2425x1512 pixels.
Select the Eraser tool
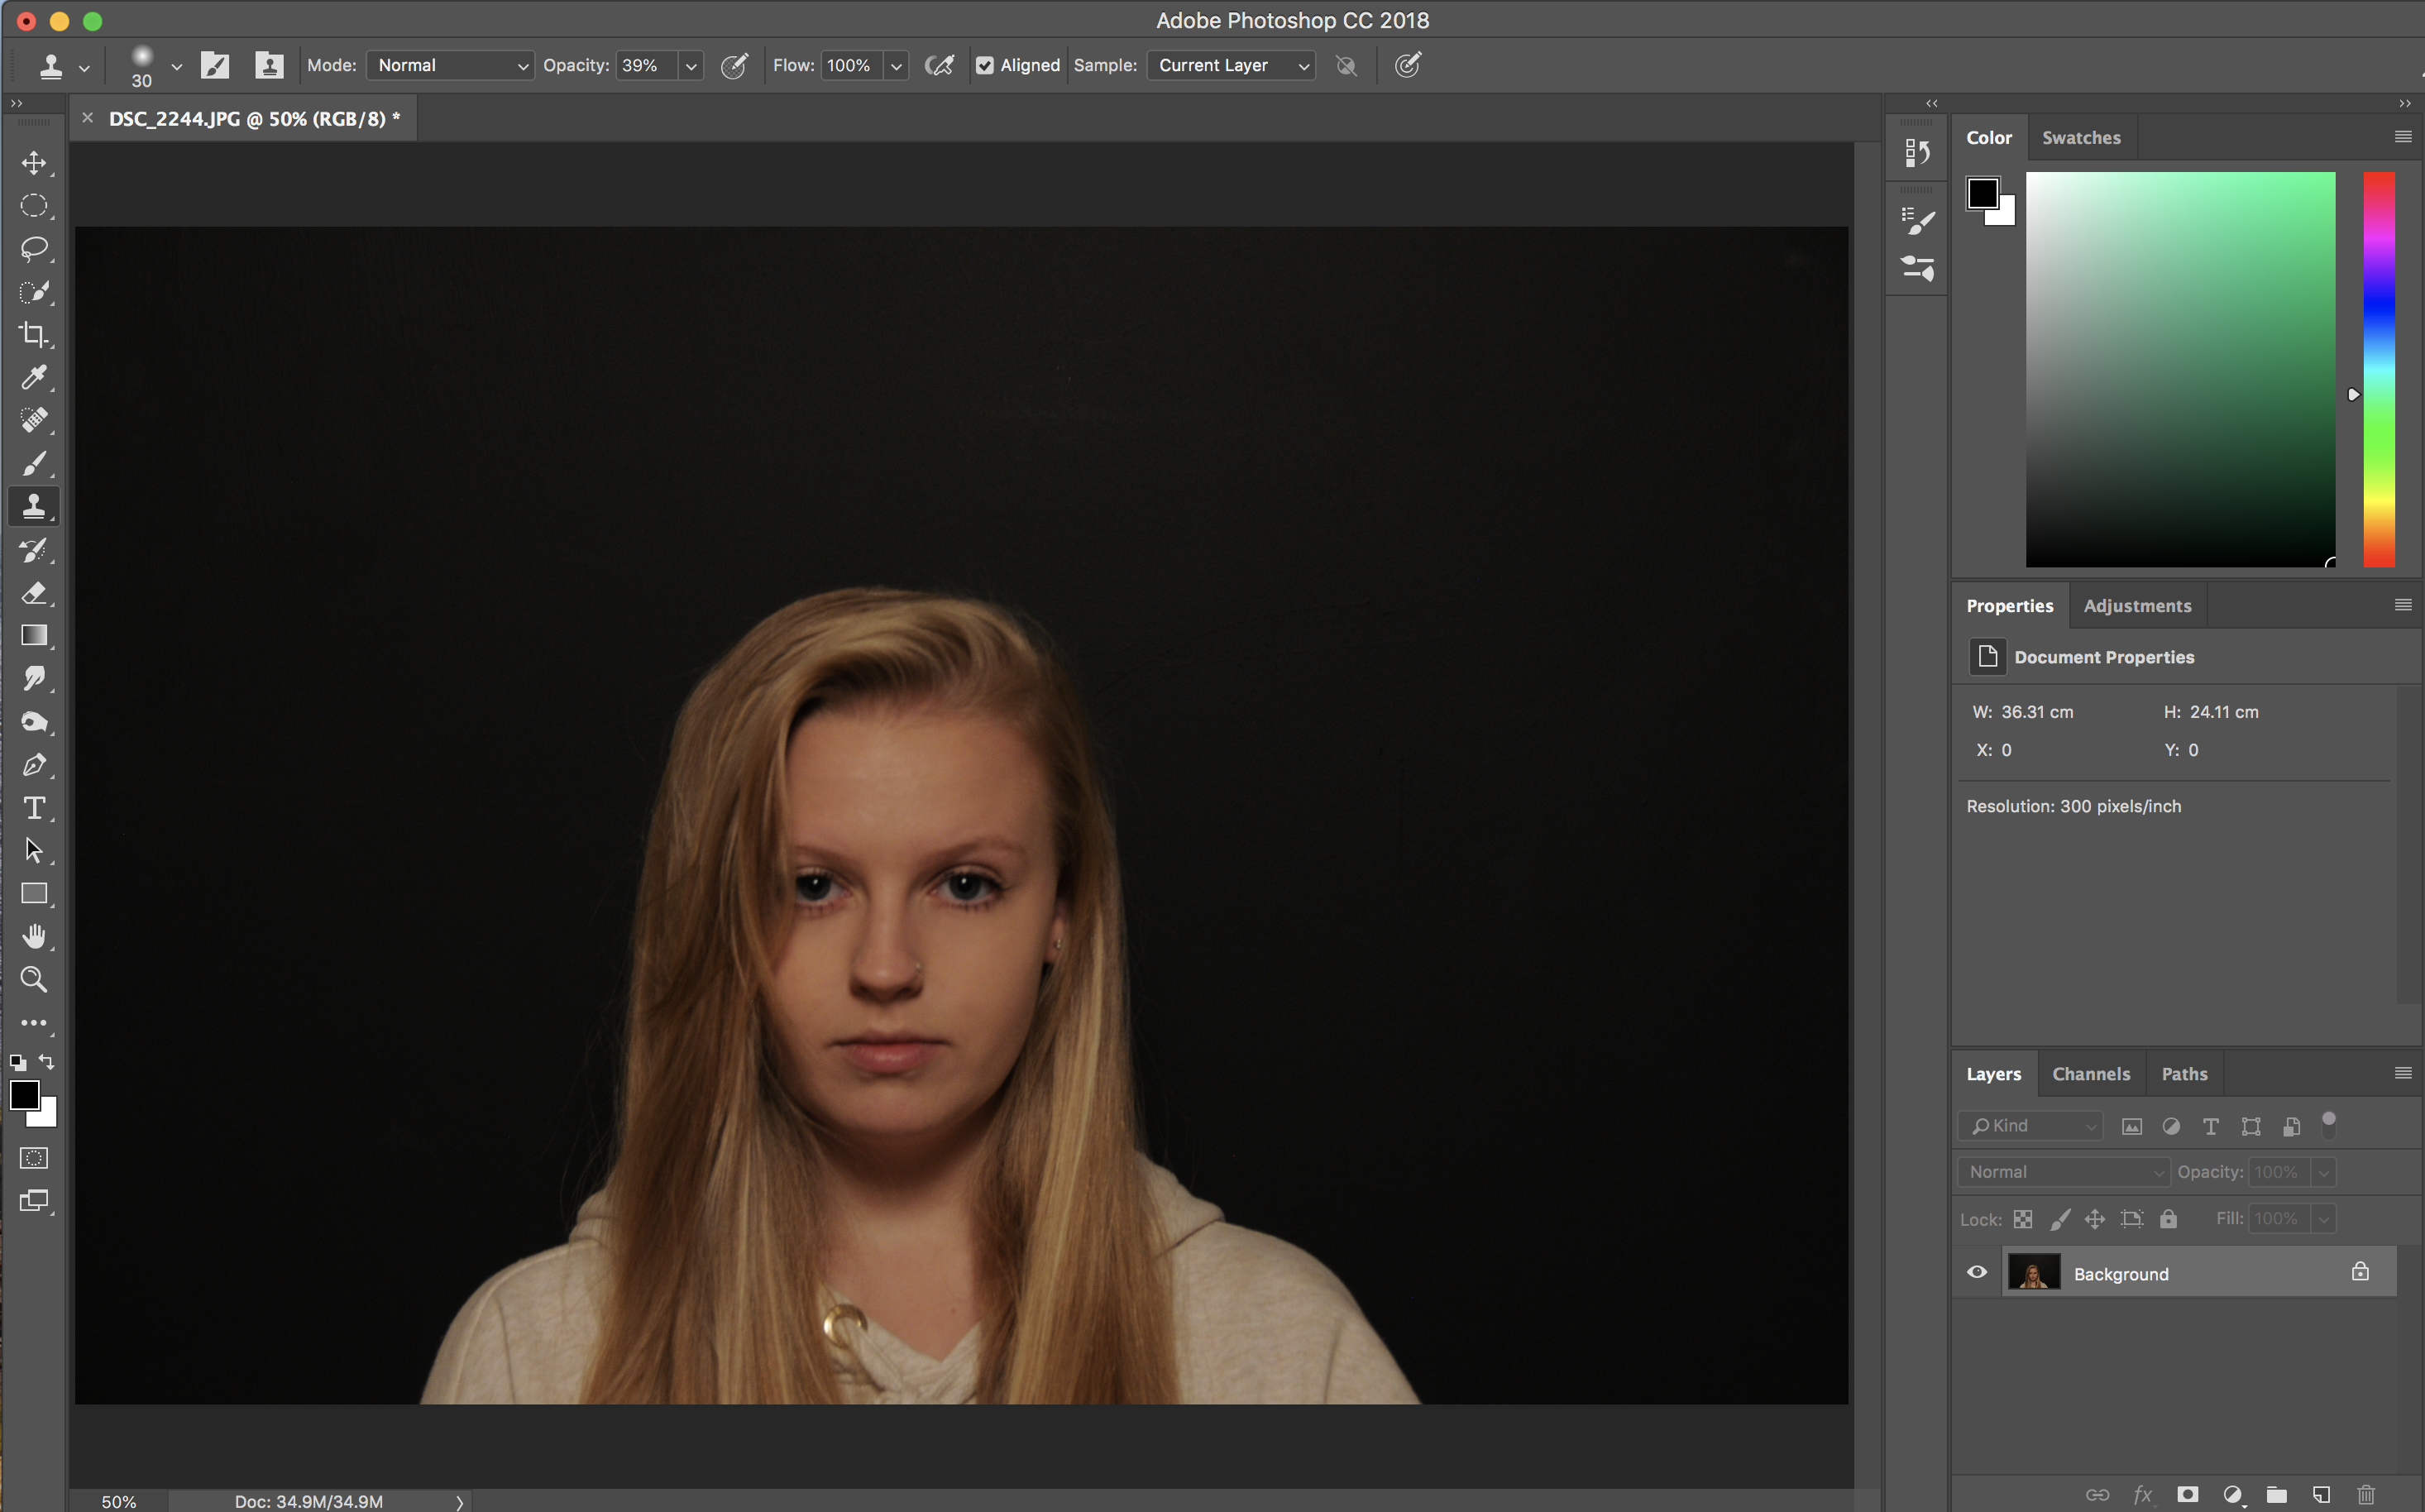pos(34,593)
